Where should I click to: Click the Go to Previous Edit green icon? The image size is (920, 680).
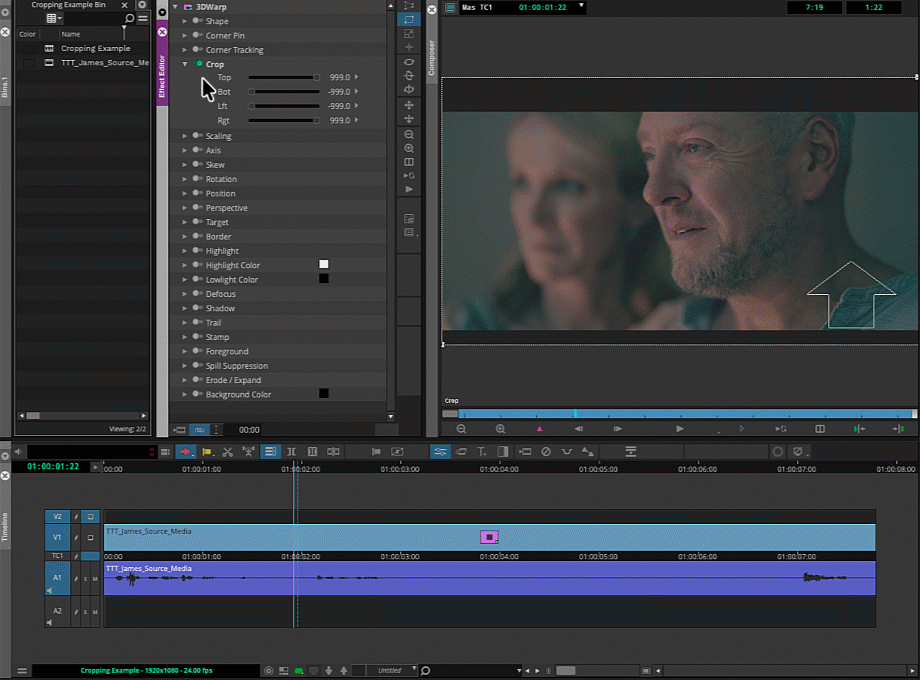pyautogui.click(x=859, y=429)
